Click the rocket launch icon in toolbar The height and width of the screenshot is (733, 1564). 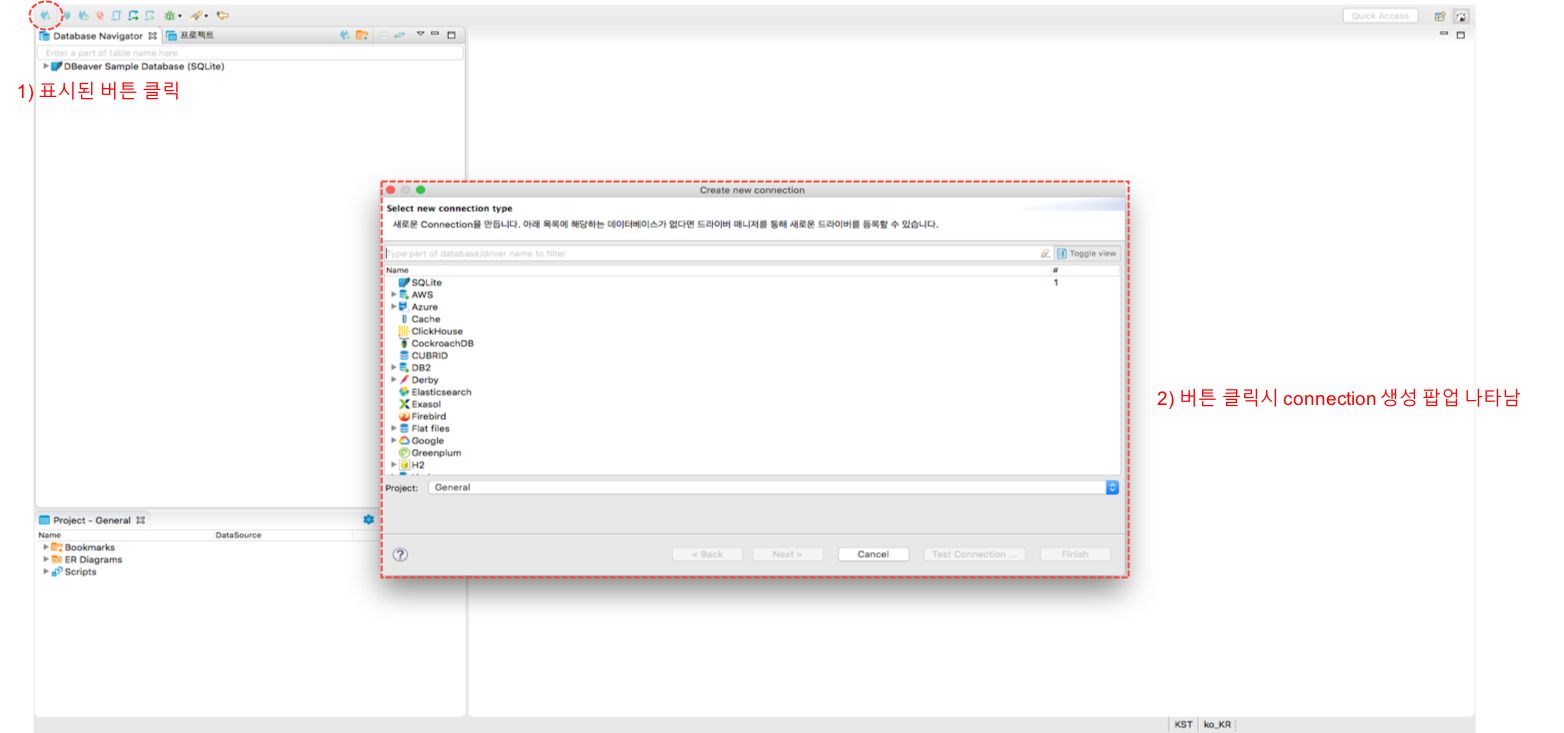point(196,15)
